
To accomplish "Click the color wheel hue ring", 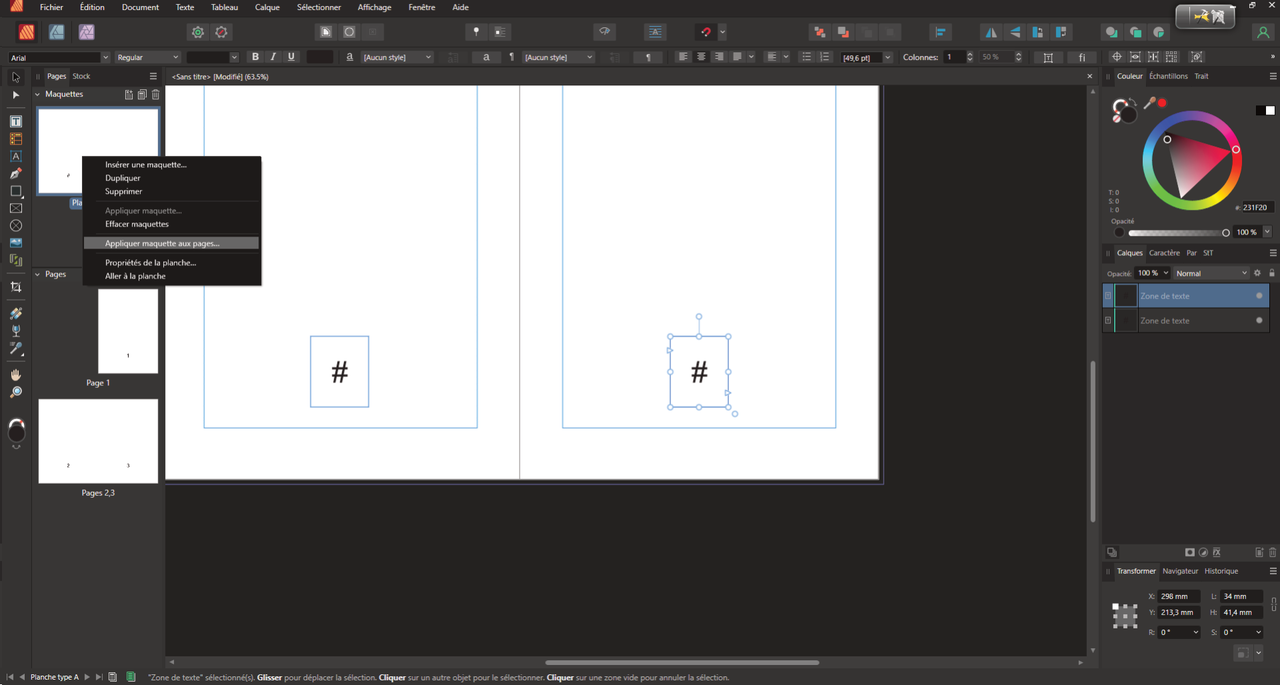I will coord(1192,116).
